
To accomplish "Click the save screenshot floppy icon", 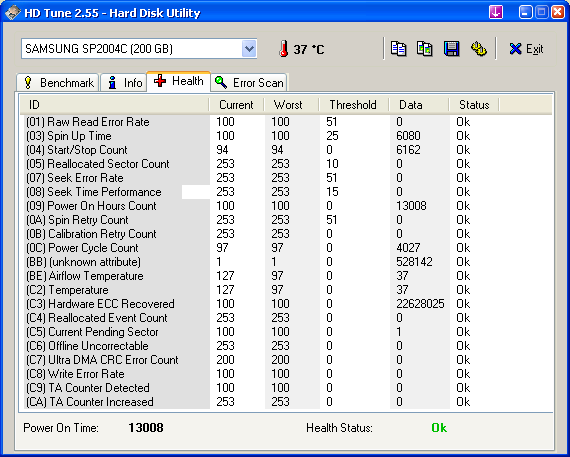I will pos(451,48).
